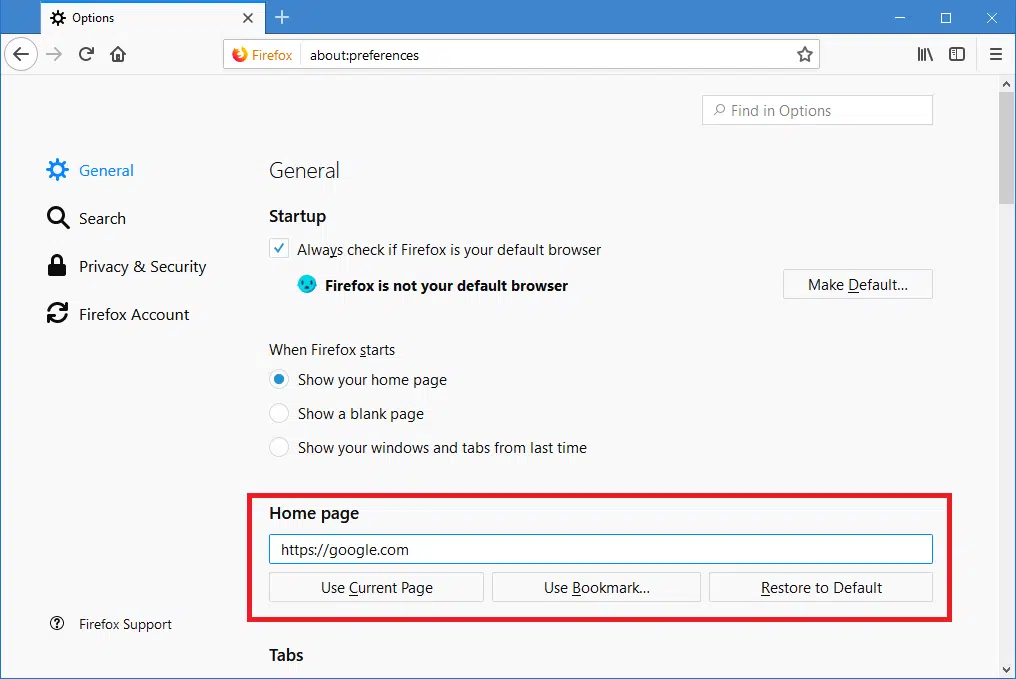Click the Firefox Account sync icon
This screenshot has width=1016, height=679.
point(56,314)
